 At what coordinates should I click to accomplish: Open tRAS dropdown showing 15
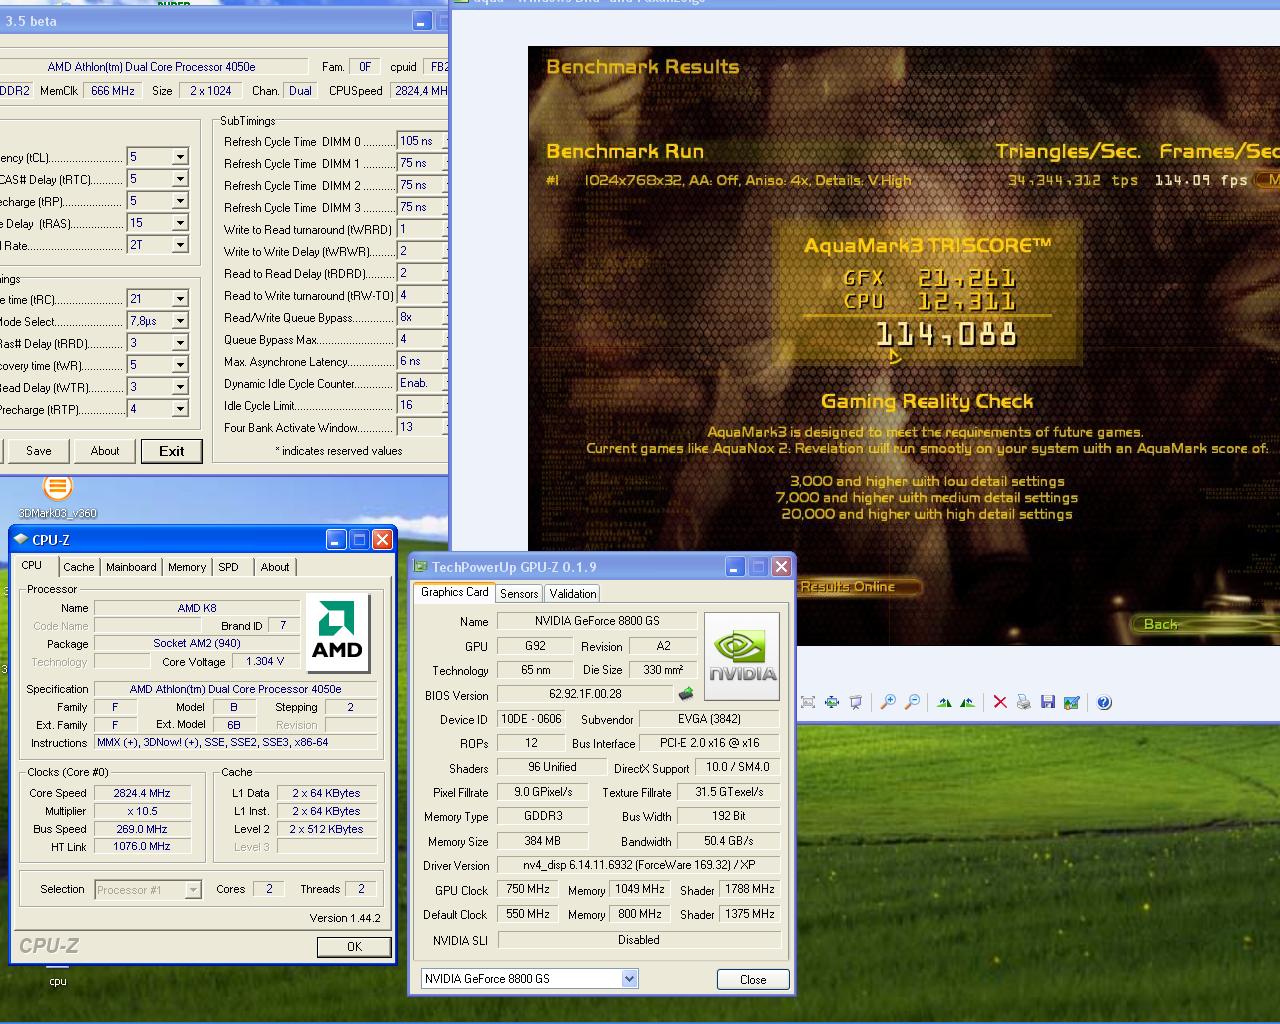point(180,223)
